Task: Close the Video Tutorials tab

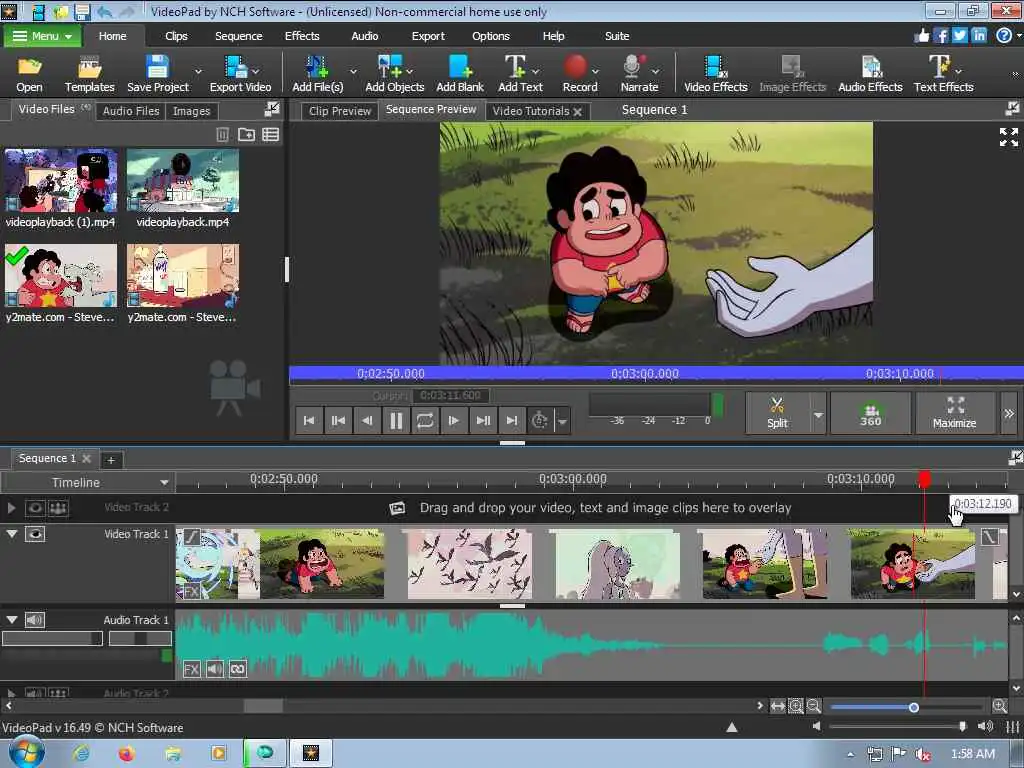Action: (x=577, y=112)
